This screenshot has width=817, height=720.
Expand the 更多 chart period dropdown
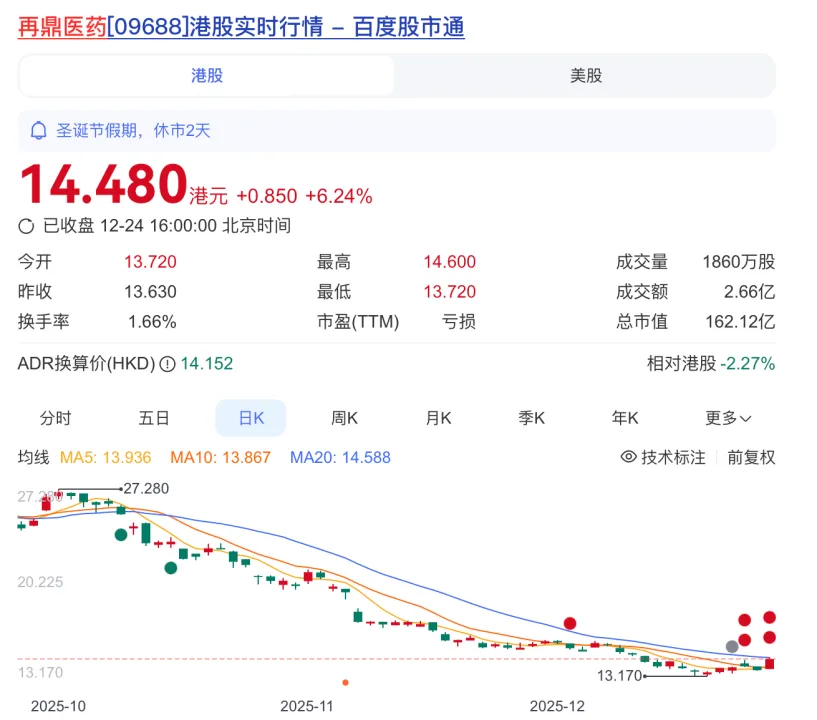tap(728, 418)
